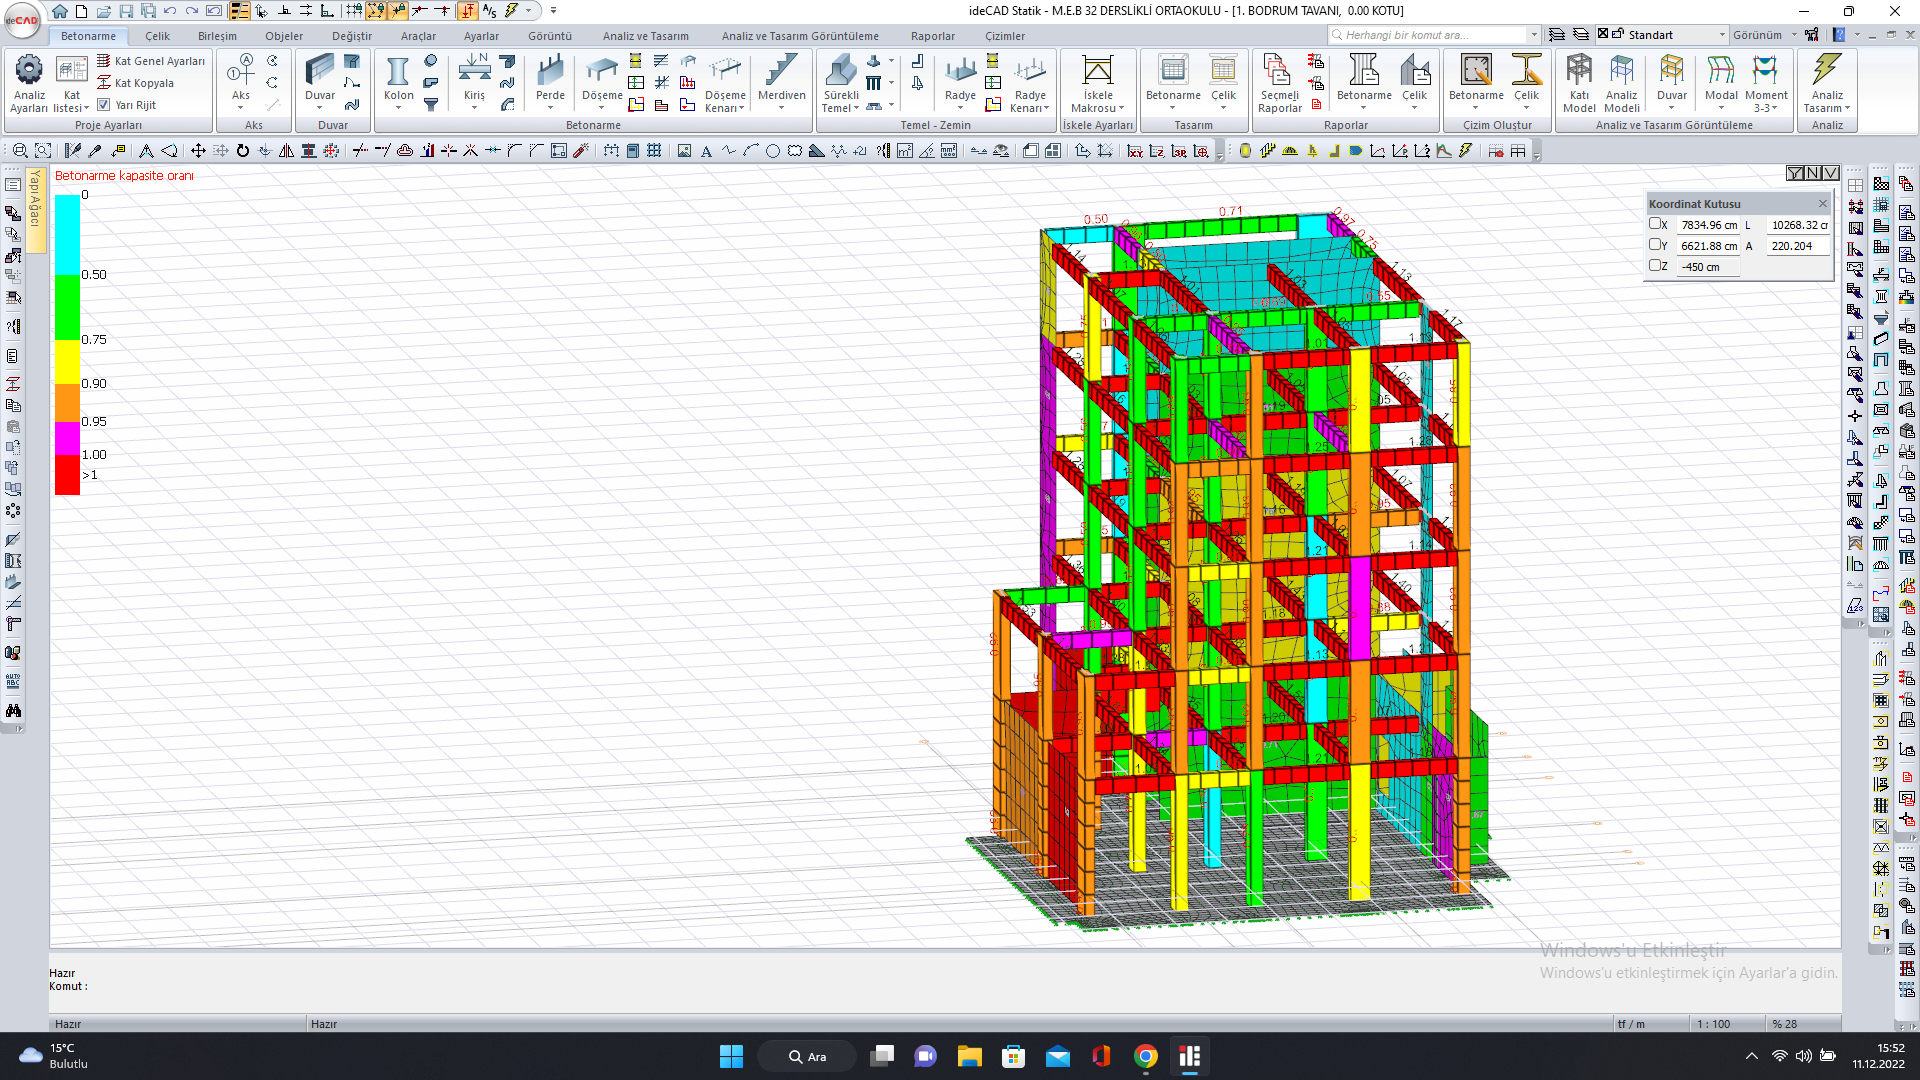Expand the Moment 3-3 dropdown
The image size is (1920, 1080).
click(x=1774, y=108)
